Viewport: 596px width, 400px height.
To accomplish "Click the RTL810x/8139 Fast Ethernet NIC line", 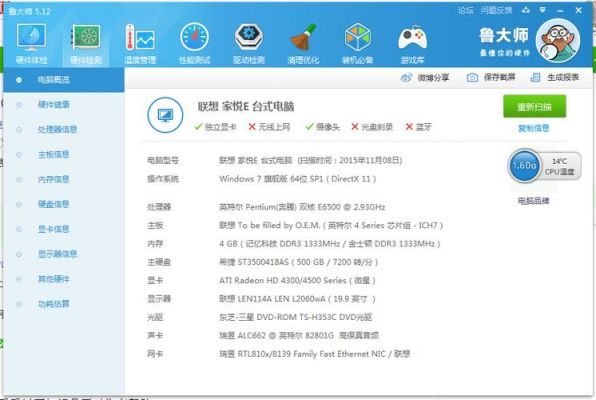I will 314,354.
